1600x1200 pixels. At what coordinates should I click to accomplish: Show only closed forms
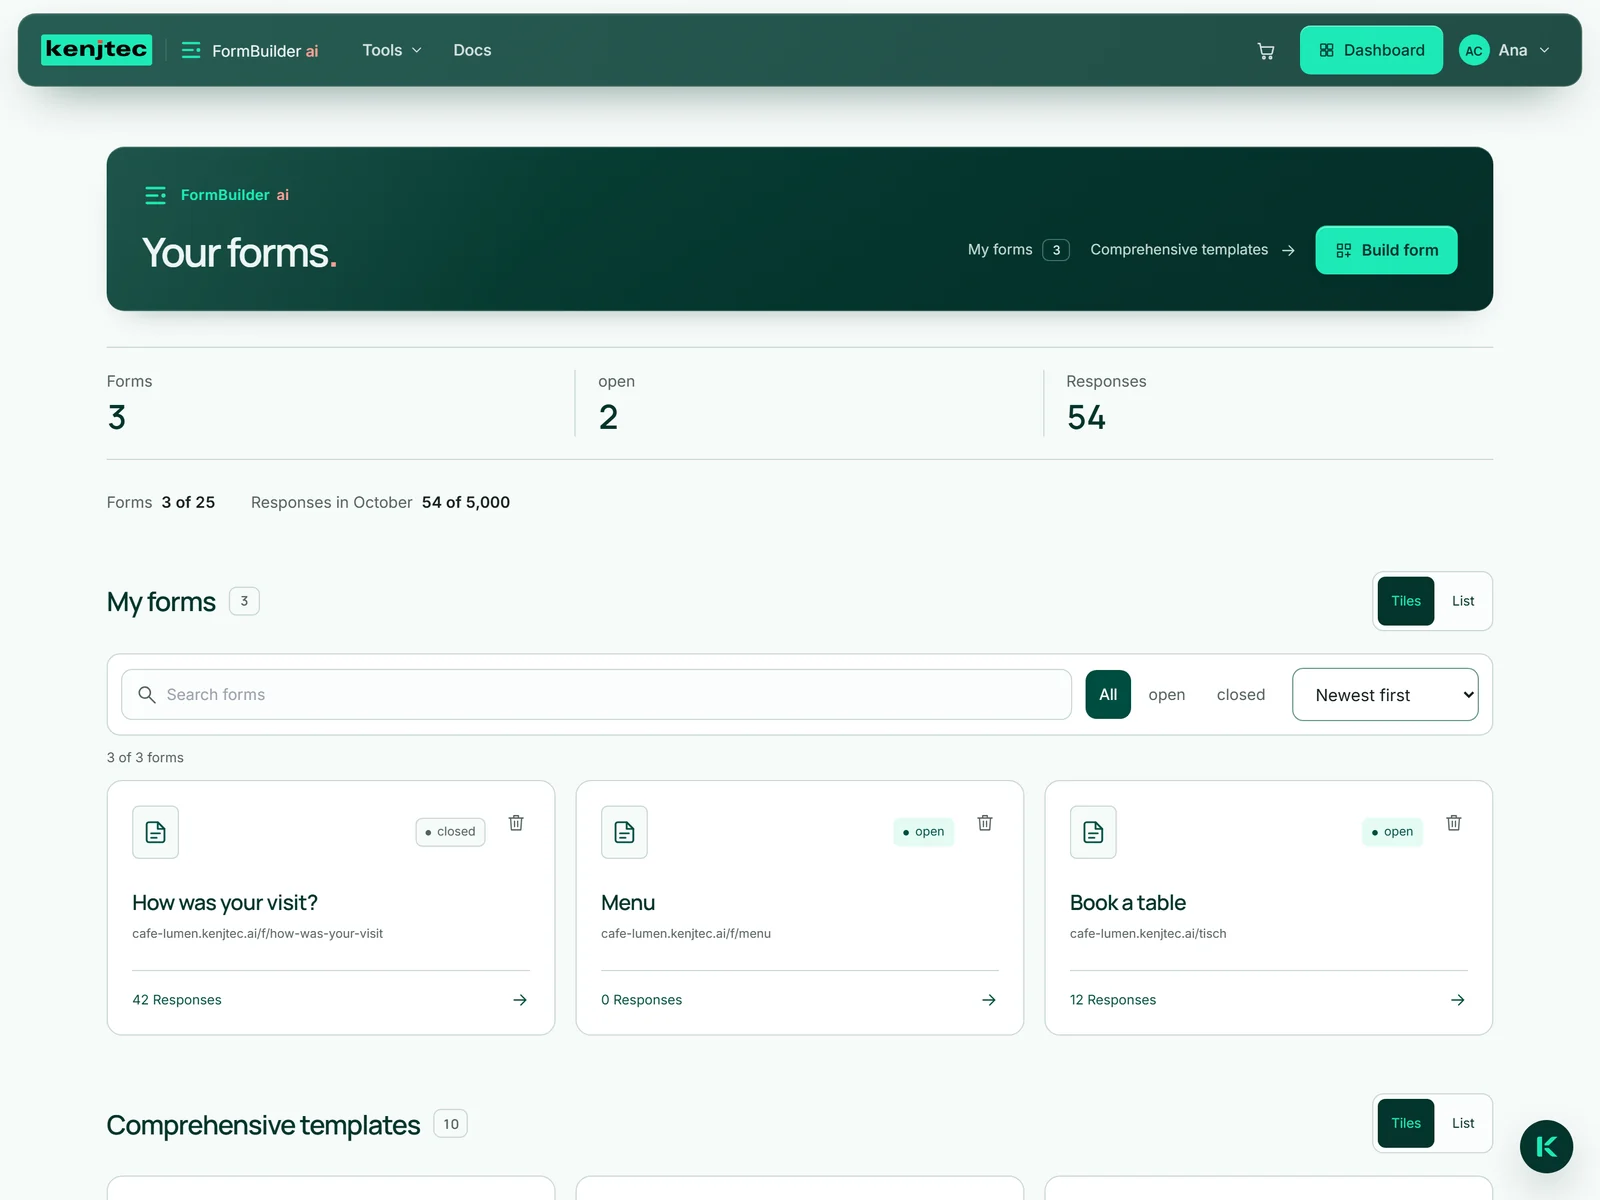pos(1240,695)
